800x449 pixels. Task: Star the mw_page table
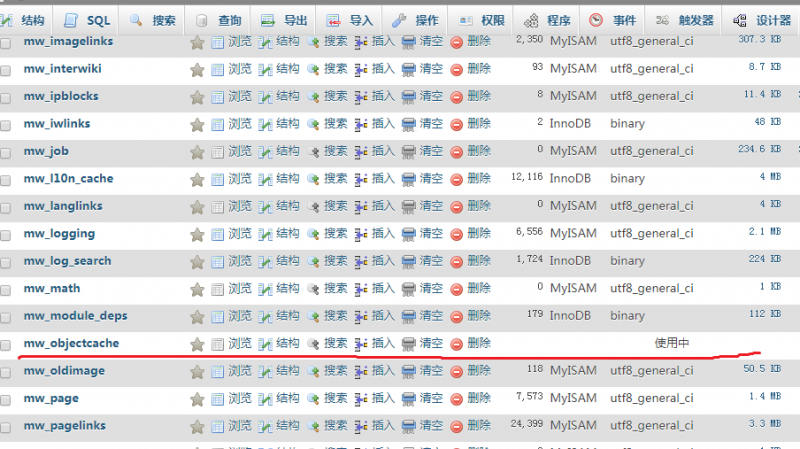tap(197, 400)
